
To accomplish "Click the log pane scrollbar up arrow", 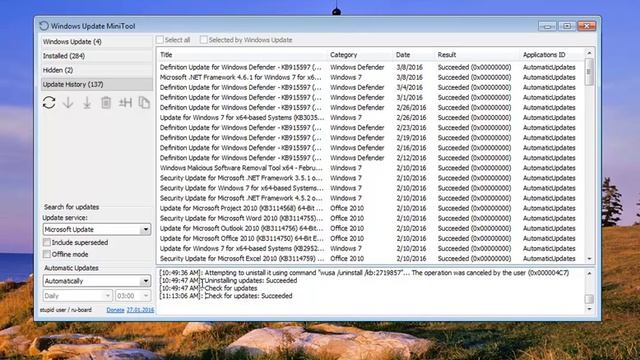I will click(589, 273).
